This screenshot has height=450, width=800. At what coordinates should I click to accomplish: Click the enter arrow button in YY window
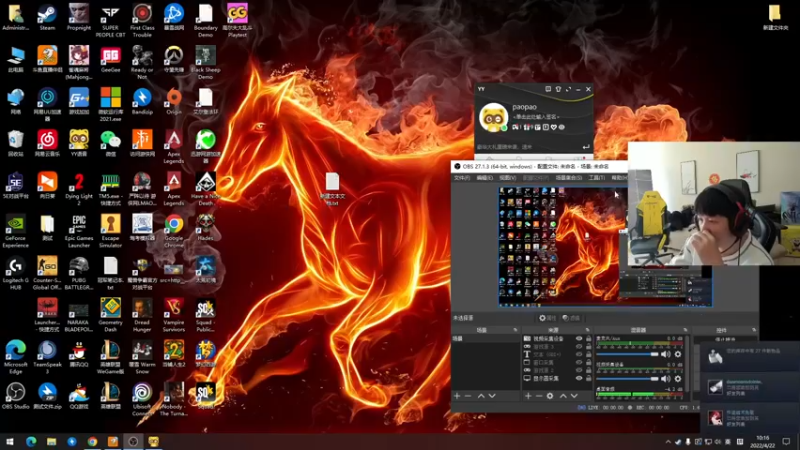[x=586, y=147]
